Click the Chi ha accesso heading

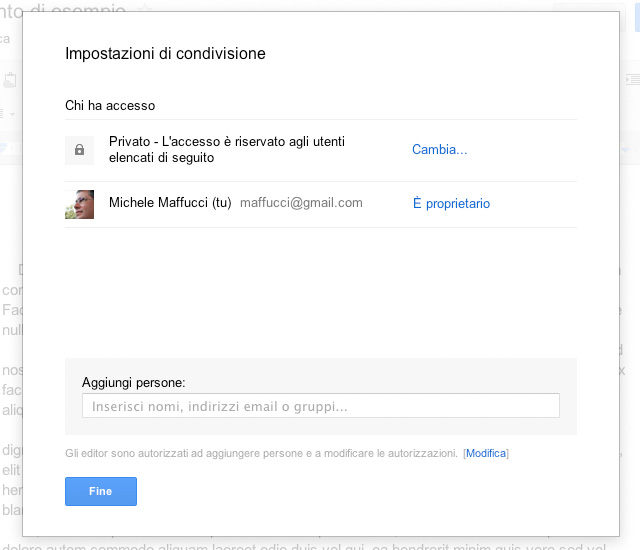tap(110, 105)
